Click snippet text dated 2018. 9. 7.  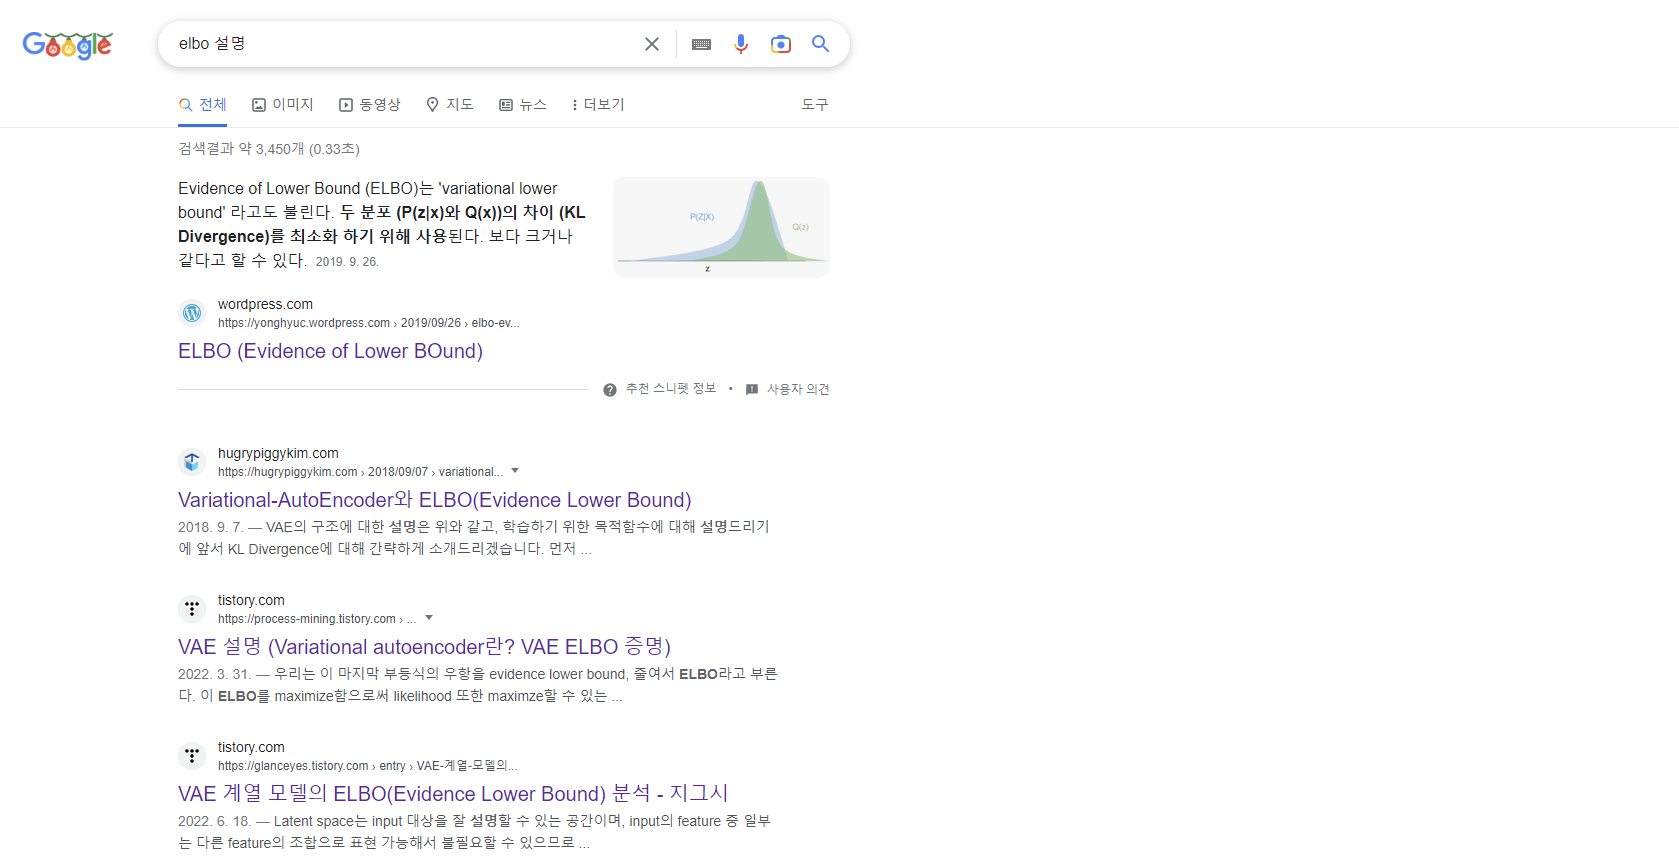click(x=474, y=538)
